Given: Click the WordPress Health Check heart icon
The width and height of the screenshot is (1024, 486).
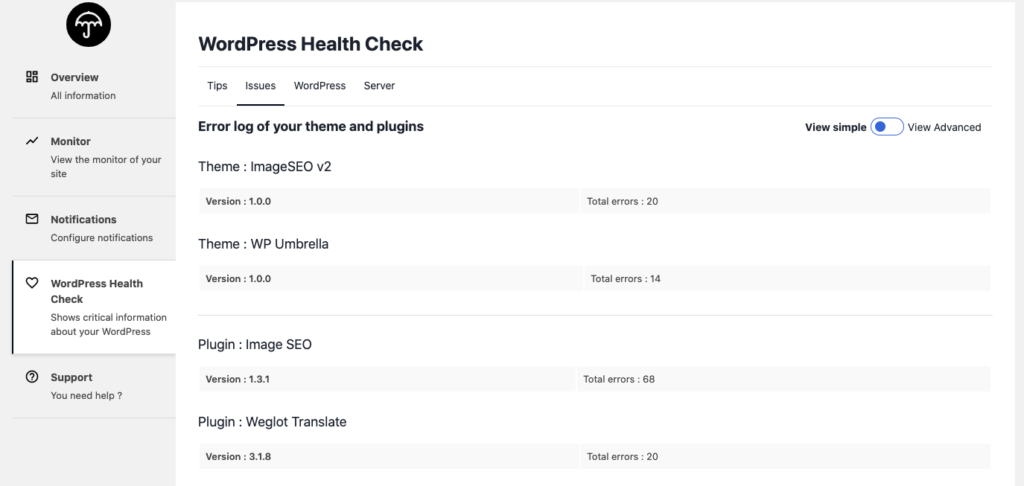Looking at the screenshot, I should 32,283.
